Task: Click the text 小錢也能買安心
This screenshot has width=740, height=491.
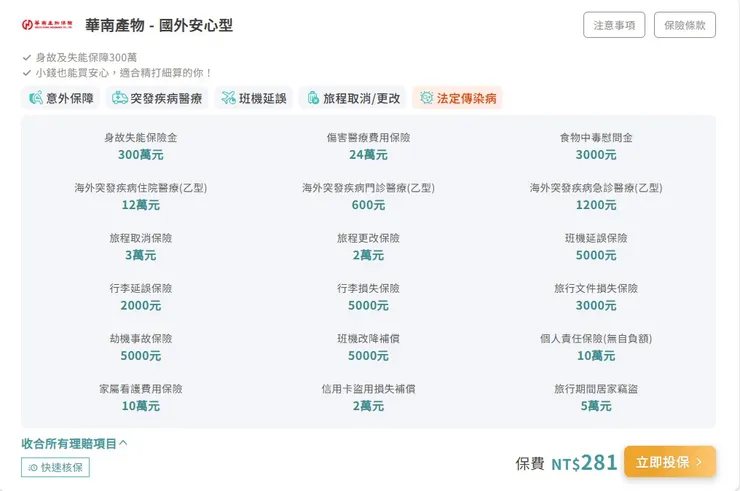Action: pos(72,73)
